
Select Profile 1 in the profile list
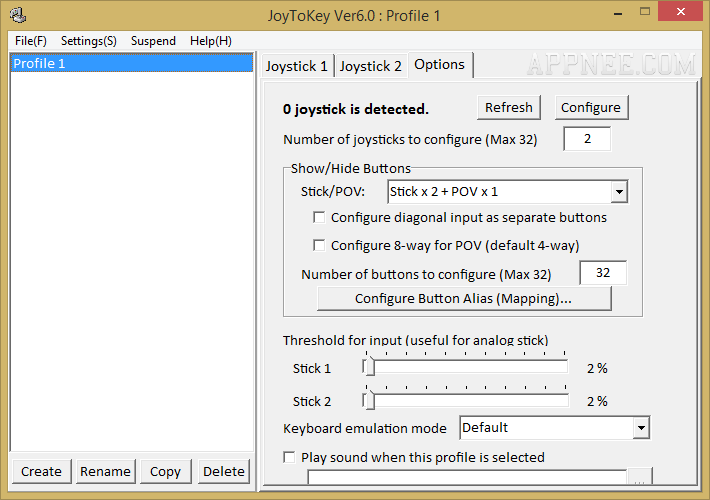(x=132, y=63)
